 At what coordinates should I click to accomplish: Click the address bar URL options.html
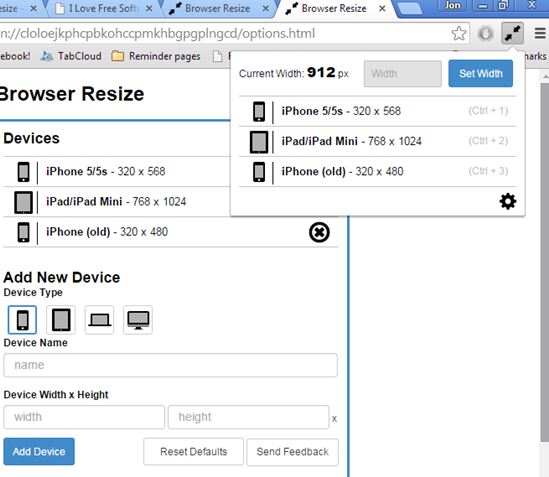click(158, 34)
